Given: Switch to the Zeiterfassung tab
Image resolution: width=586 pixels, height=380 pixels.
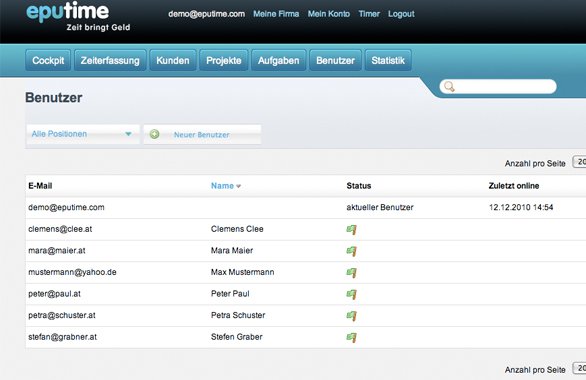Looking at the screenshot, I should 110,60.
